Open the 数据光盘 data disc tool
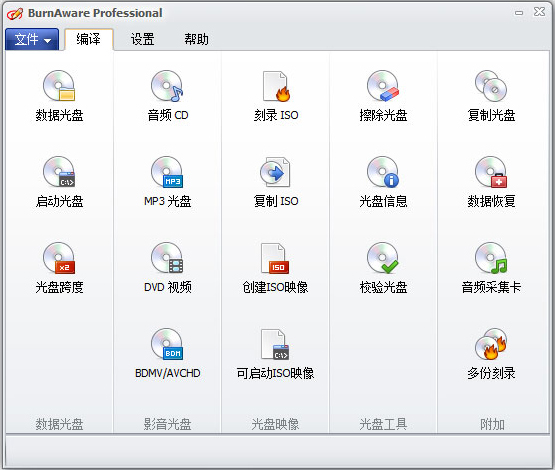Screen dimensions: 555x470 click(x=59, y=96)
